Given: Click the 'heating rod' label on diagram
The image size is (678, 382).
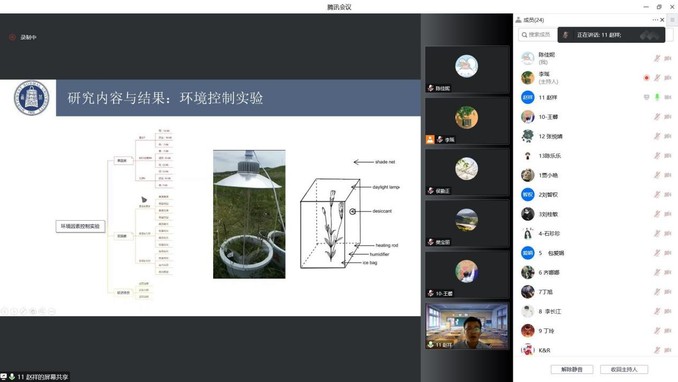Looking at the screenshot, I should point(387,245).
